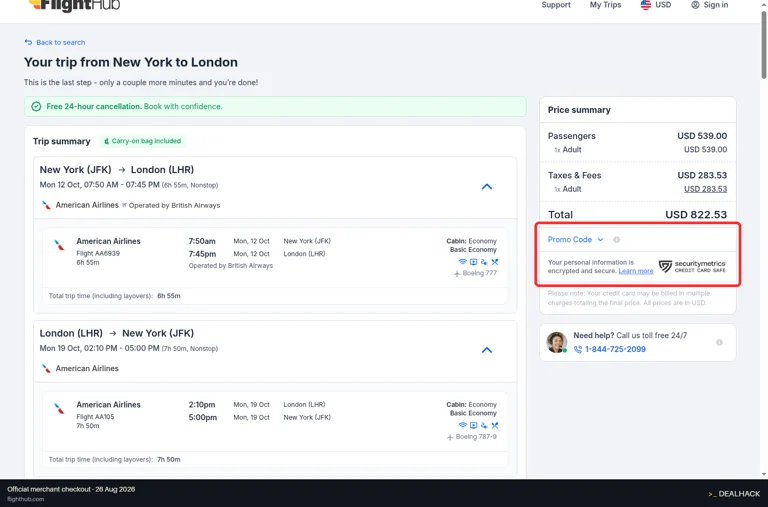This screenshot has width=768, height=507.
Task: Collapse the New York to London flight details
Action: pyautogui.click(x=487, y=187)
